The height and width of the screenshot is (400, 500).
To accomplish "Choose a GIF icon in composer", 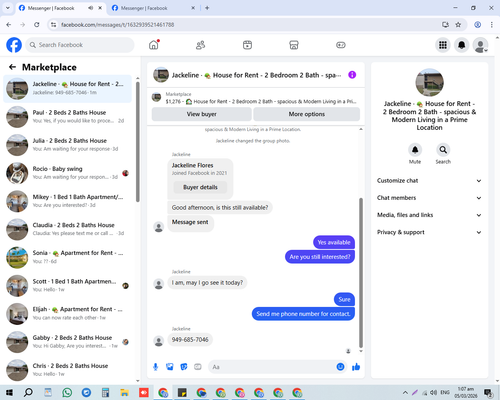I will pos(198,367).
